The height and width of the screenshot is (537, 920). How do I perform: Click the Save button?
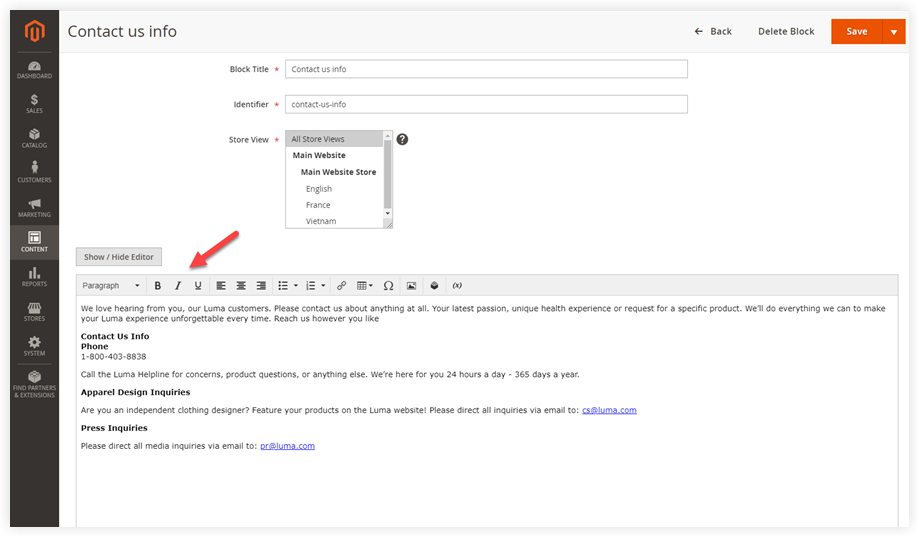pyautogui.click(x=857, y=32)
